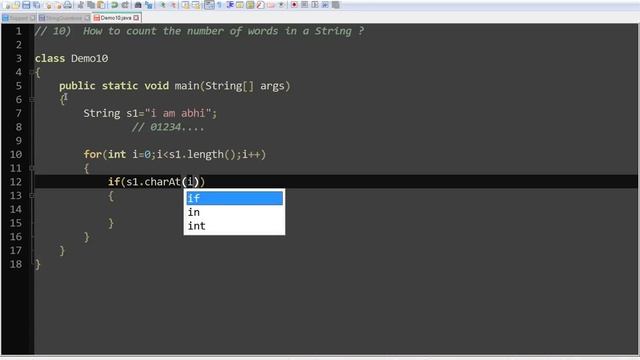Copy the selected text
Screen dimensions: 640x360
coord(90,5)
